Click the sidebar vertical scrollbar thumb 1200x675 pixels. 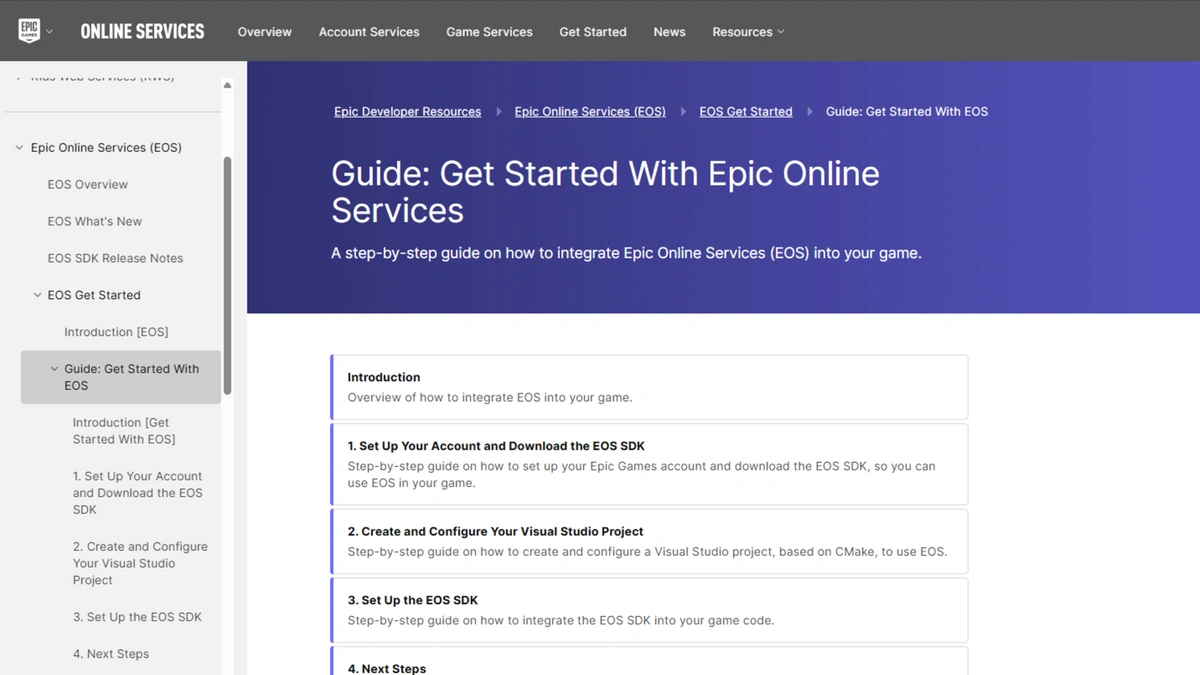227,275
